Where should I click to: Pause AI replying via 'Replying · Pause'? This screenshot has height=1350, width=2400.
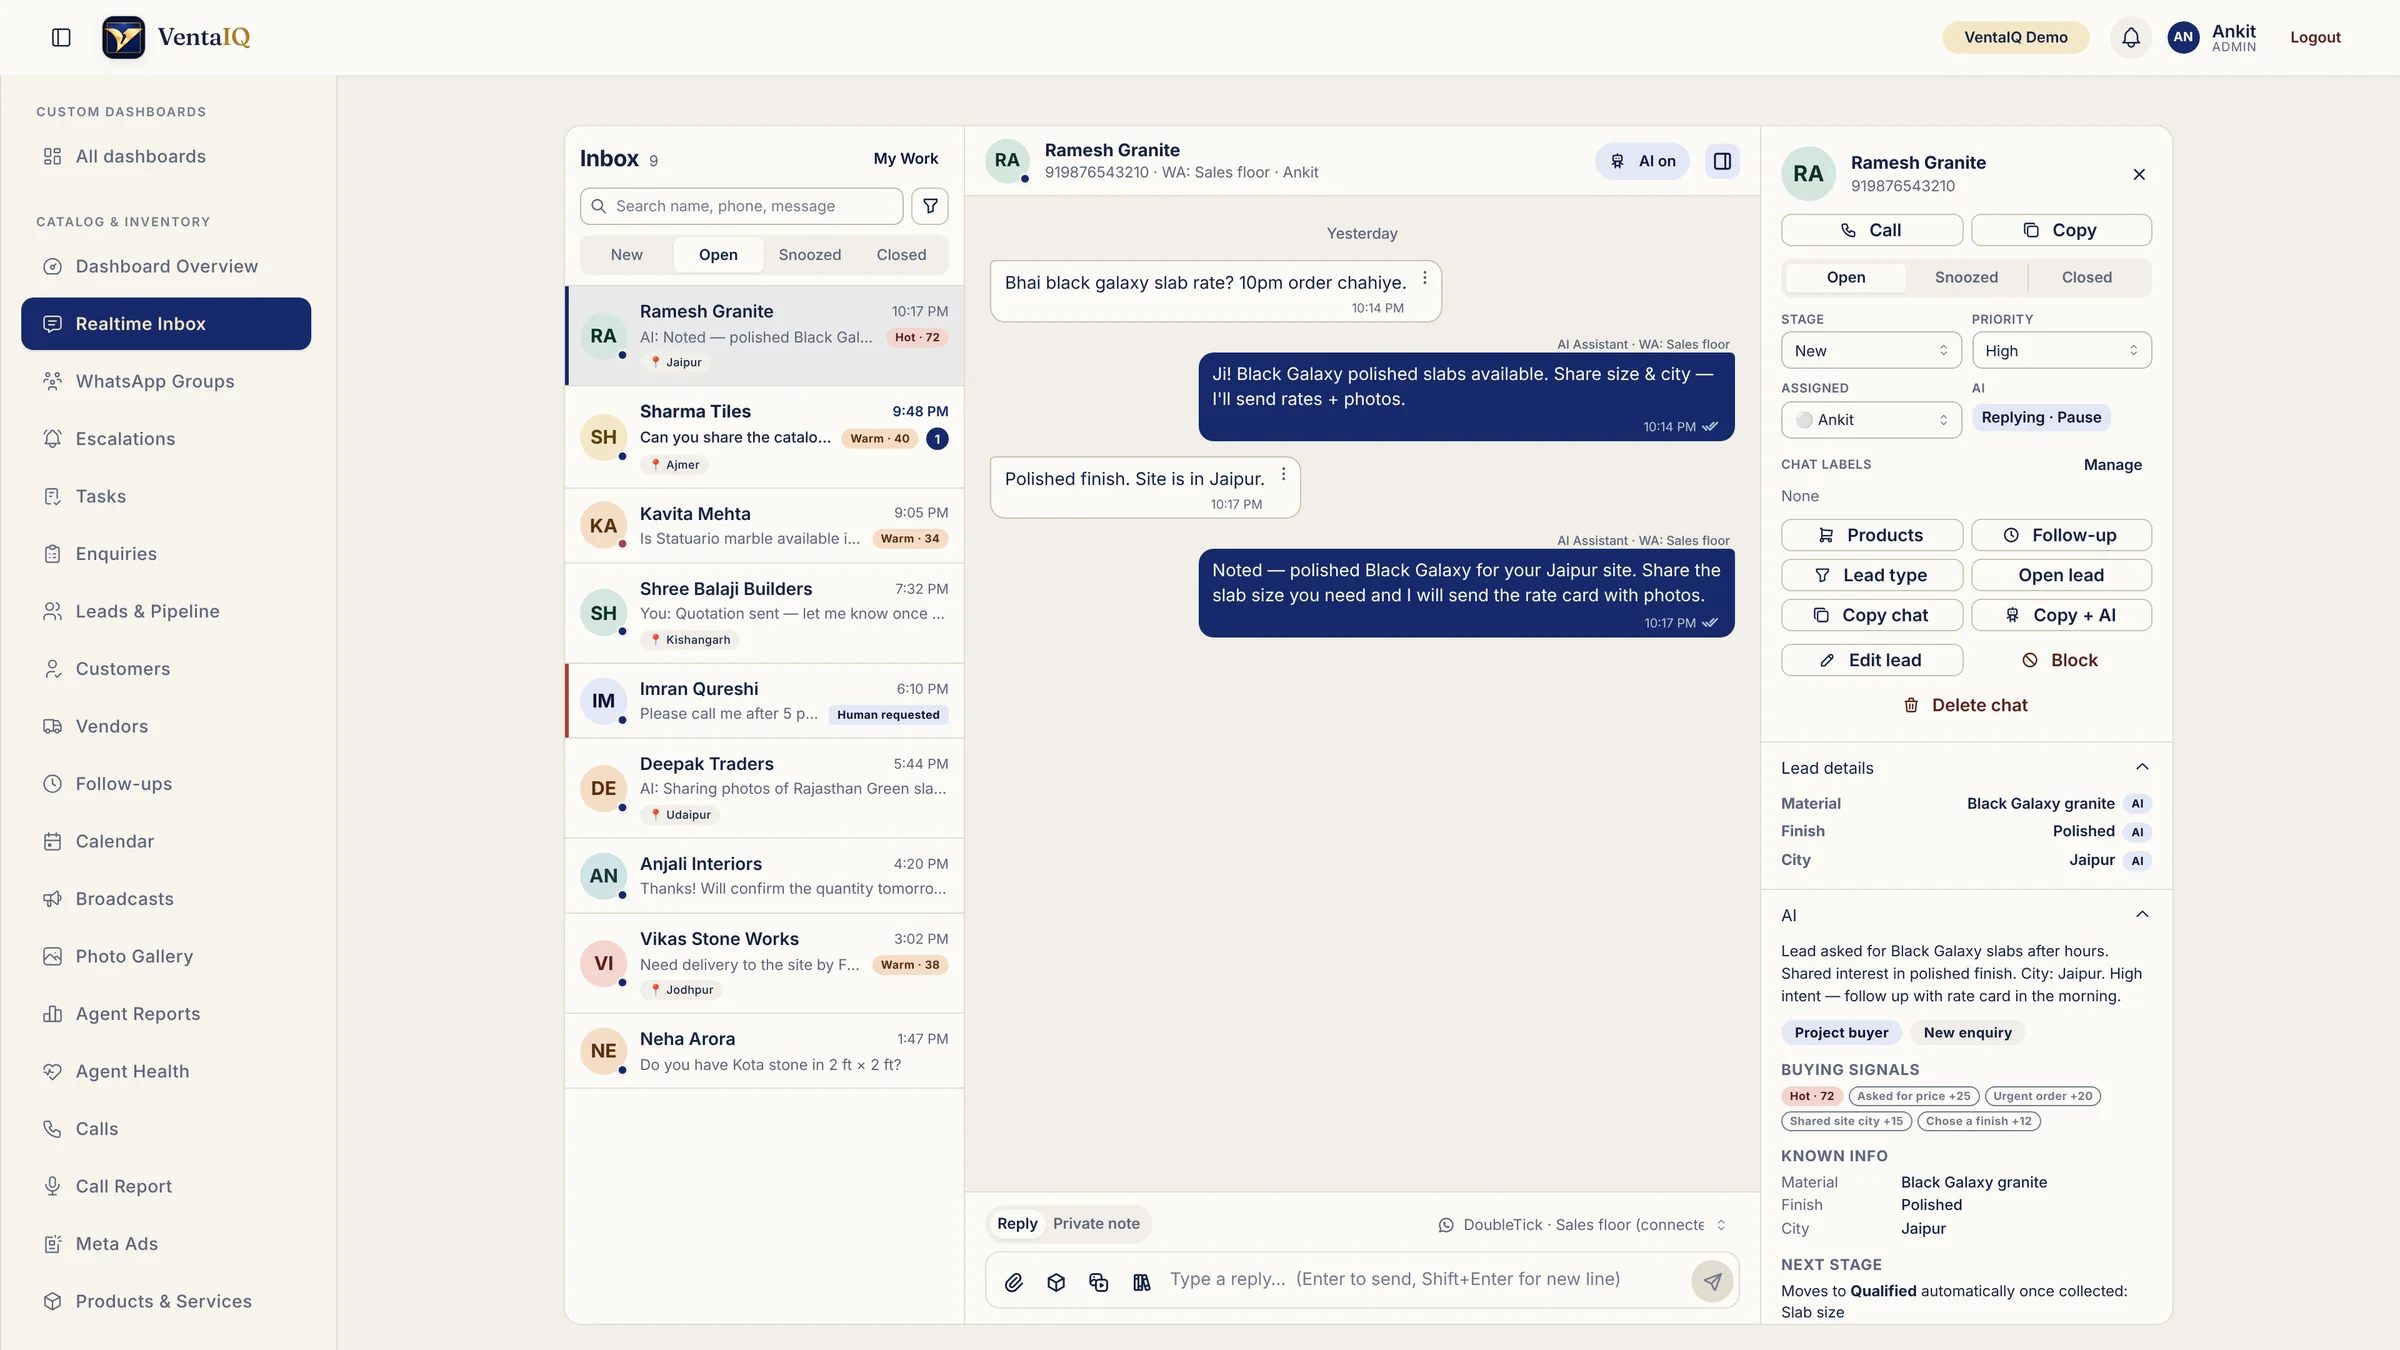point(2041,417)
